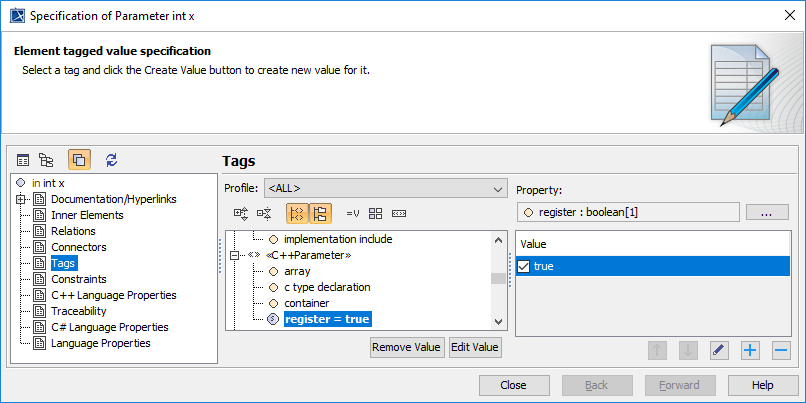Click the blue plus add value icon
The height and width of the screenshot is (403, 806).
point(750,350)
